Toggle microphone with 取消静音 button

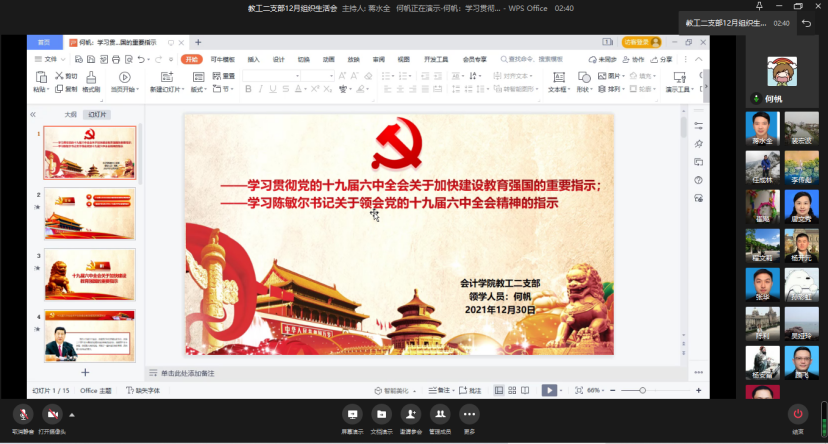coord(24,414)
